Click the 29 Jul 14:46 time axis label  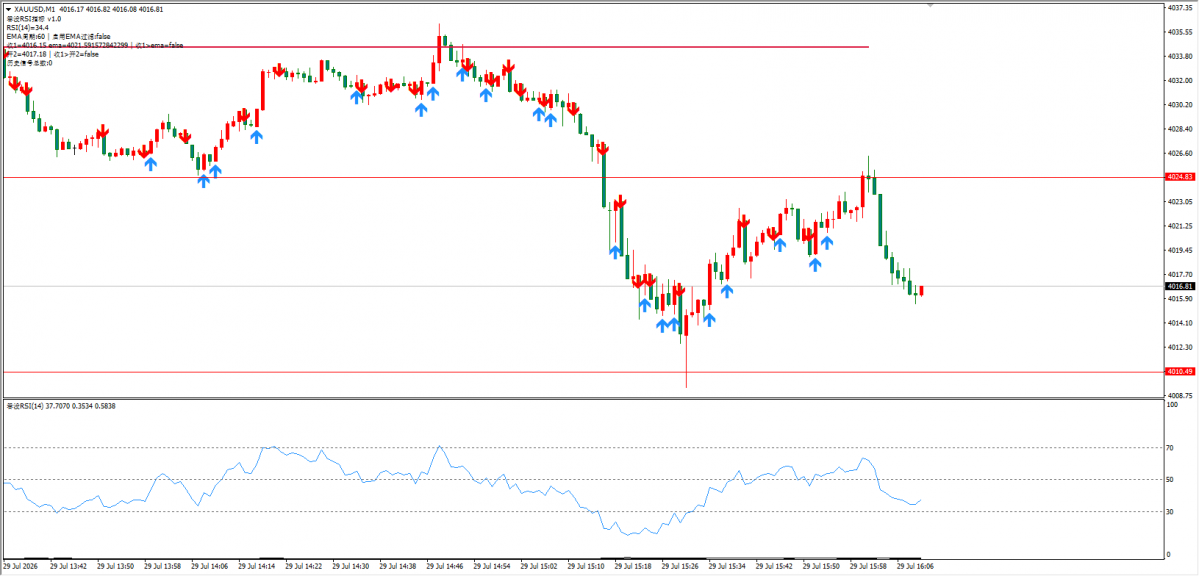click(445, 567)
